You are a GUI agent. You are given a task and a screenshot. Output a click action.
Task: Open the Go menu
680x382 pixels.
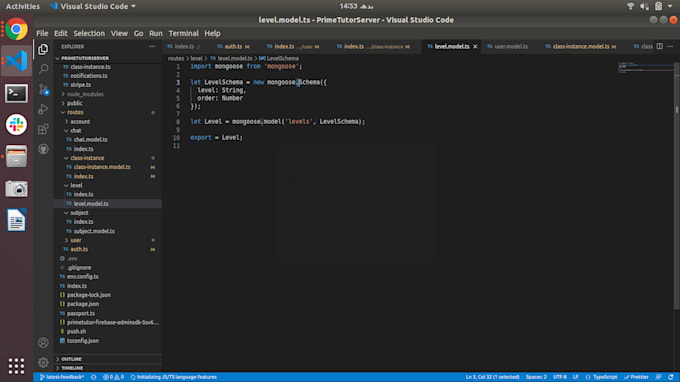[138, 33]
